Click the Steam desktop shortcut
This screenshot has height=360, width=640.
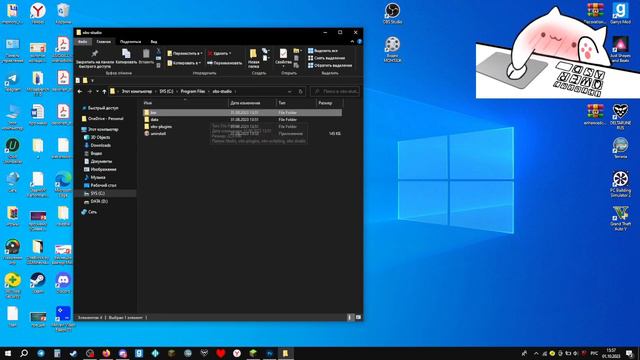point(38,283)
